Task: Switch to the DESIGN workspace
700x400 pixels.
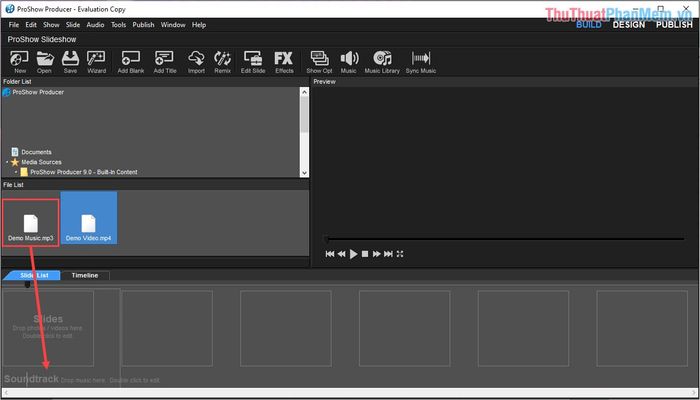Action: [x=629, y=25]
